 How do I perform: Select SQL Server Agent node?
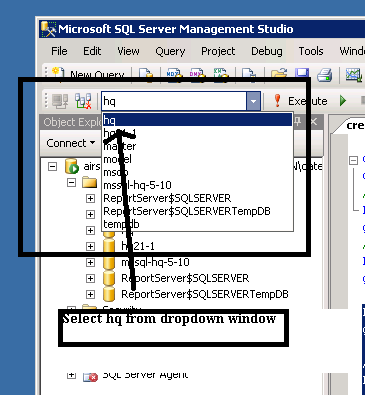pos(145,375)
